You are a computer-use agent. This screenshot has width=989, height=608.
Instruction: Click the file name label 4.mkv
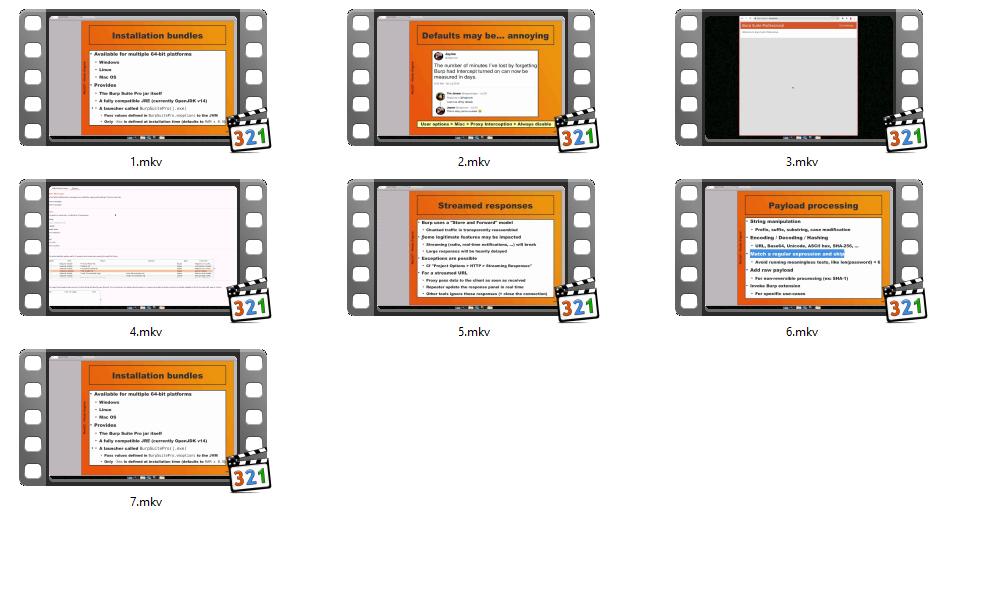[x=145, y=332]
